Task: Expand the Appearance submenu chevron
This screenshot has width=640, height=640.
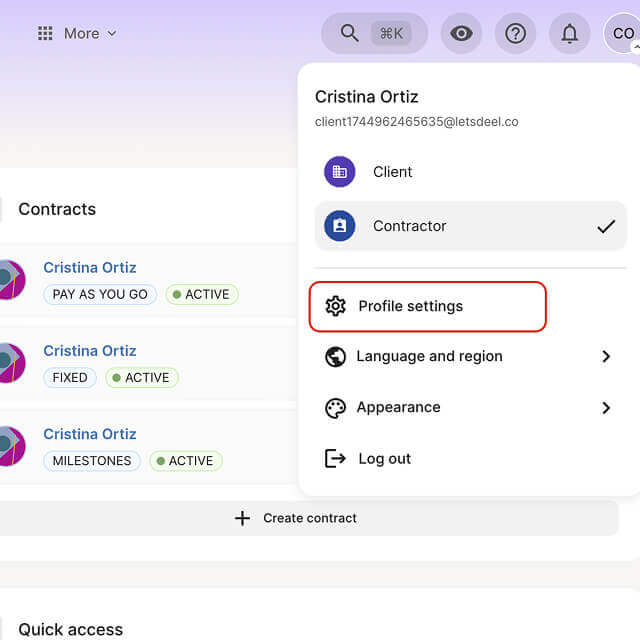Action: (606, 407)
